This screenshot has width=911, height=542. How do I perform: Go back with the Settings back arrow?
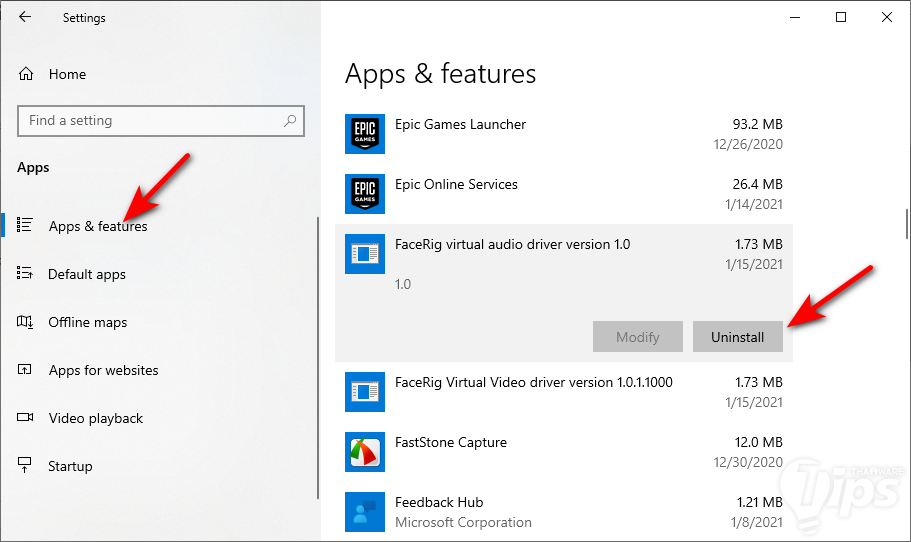pyautogui.click(x=25, y=17)
